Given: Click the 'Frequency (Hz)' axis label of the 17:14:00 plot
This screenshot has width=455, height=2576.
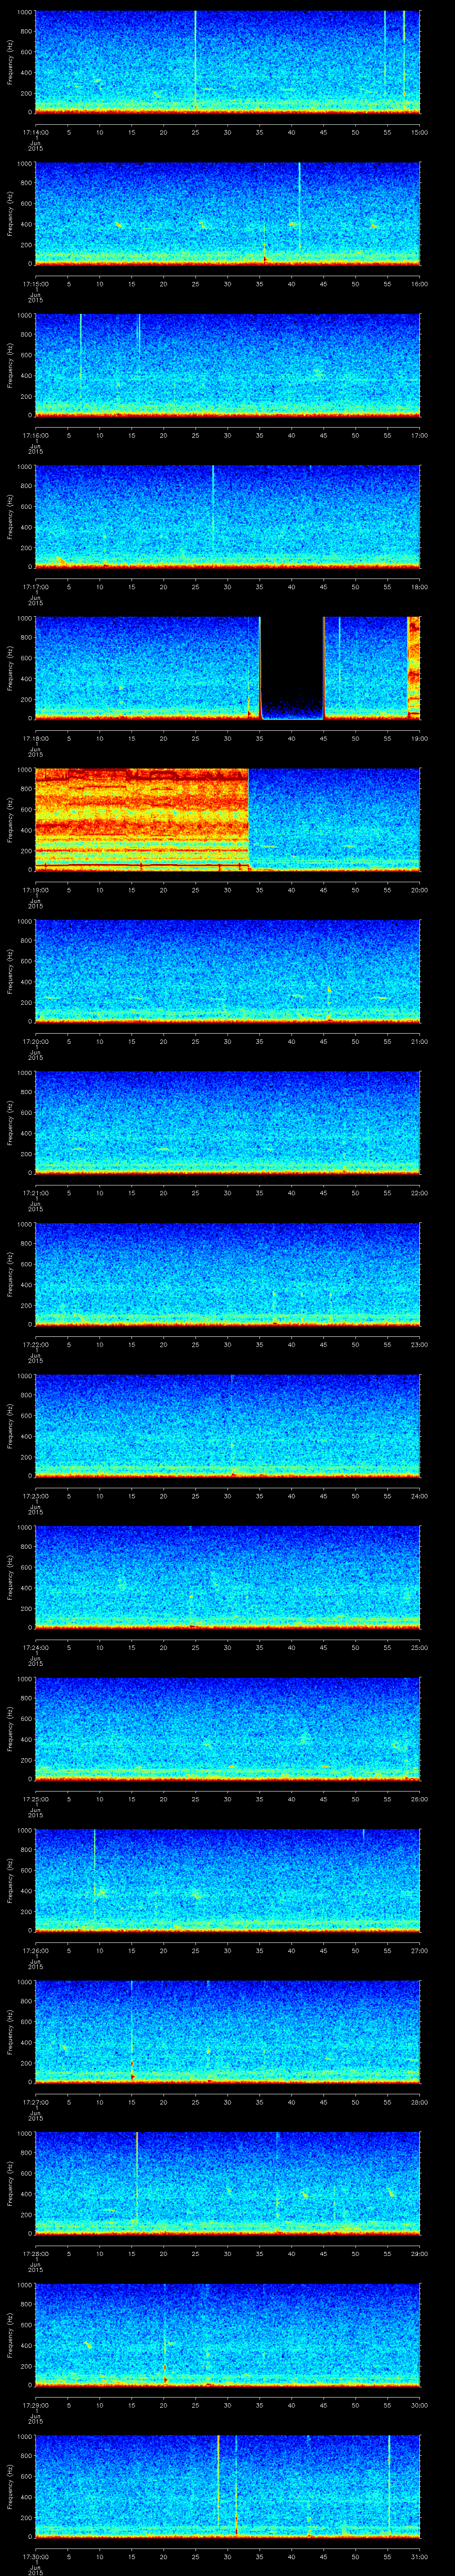Looking at the screenshot, I should tap(10, 62).
